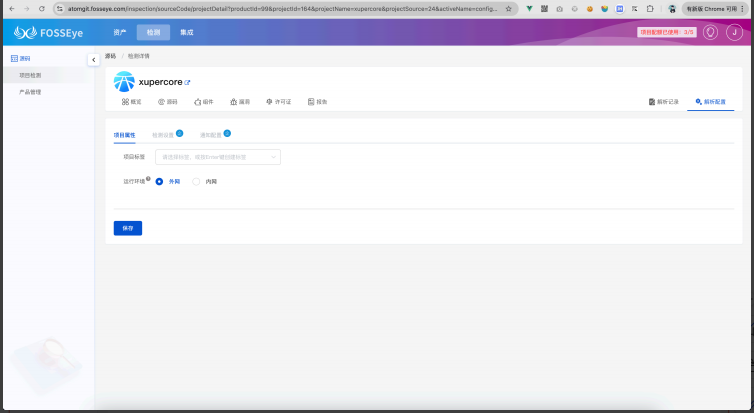The height and width of the screenshot is (413, 754).
Task: Reload the page with the refresh icon
Action: [42, 9]
